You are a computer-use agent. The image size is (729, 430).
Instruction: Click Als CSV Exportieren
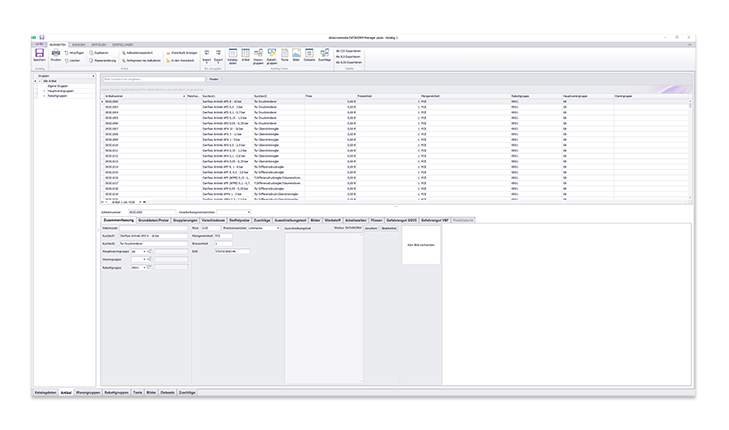point(348,51)
